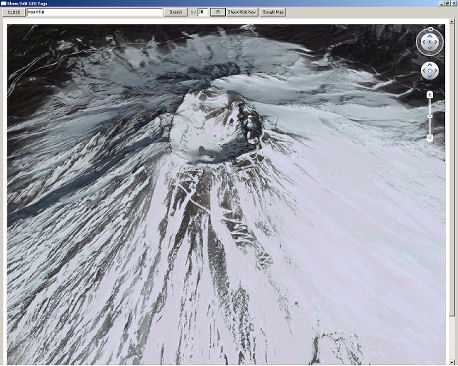458x366 pixels.
Task: Pan down using the move control
Action: [x=430, y=77]
